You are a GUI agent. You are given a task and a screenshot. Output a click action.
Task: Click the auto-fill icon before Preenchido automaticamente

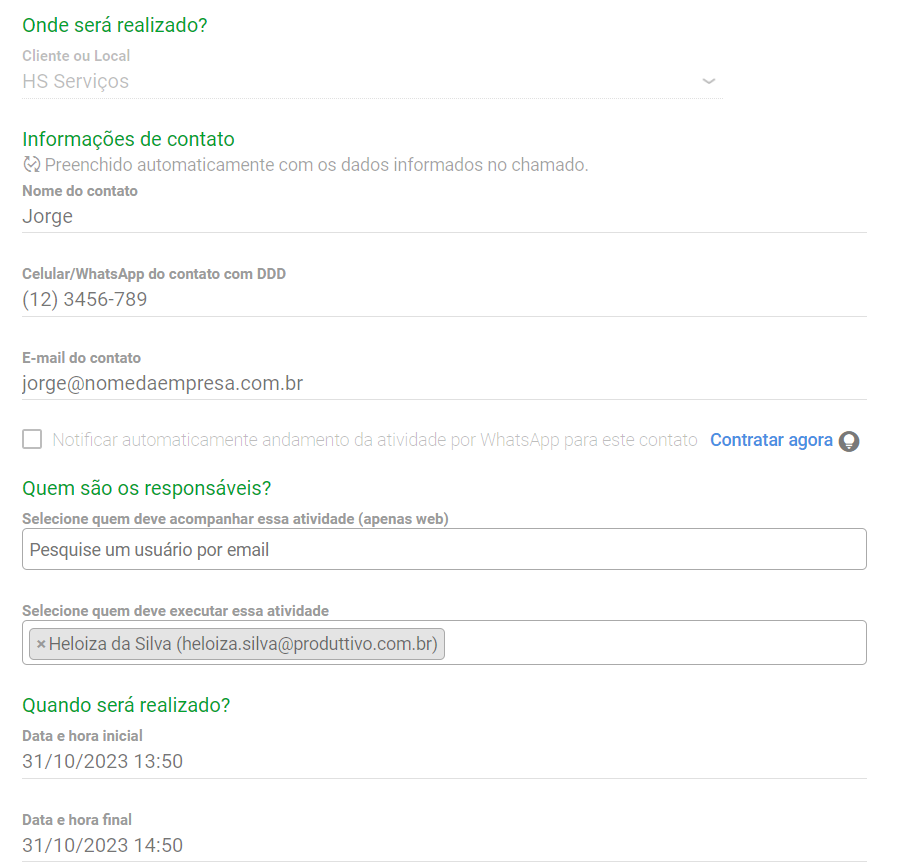pyautogui.click(x=29, y=163)
